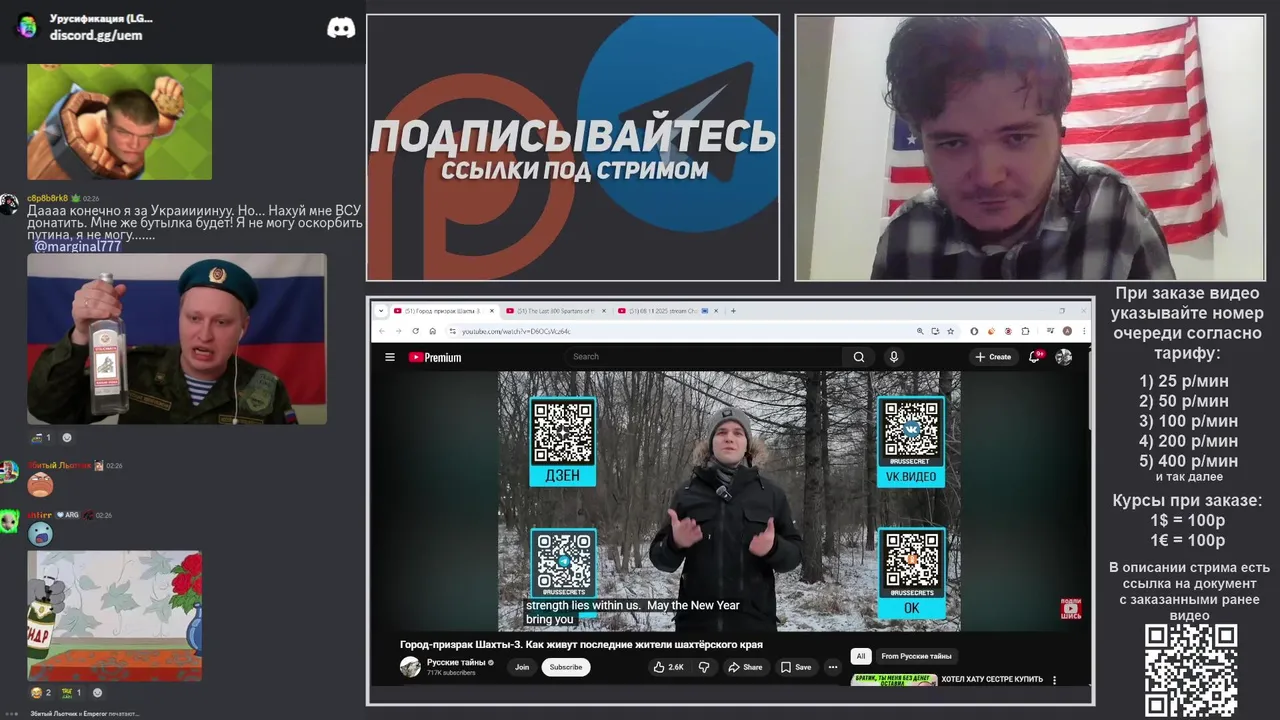Select the 'All' filter chip
The image size is (1280, 720).
(x=860, y=656)
